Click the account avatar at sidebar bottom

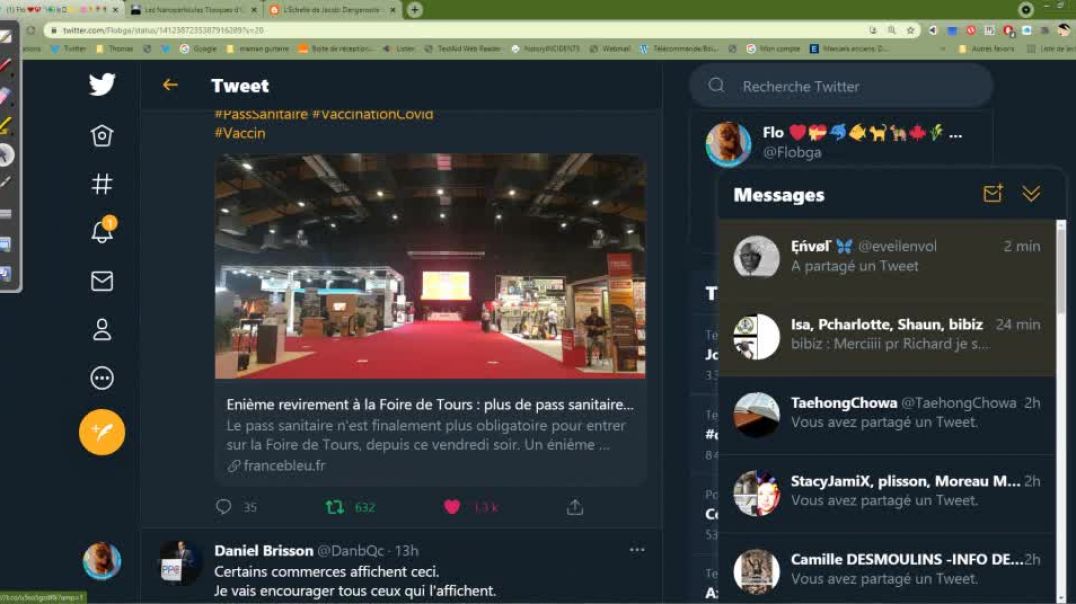pos(102,561)
